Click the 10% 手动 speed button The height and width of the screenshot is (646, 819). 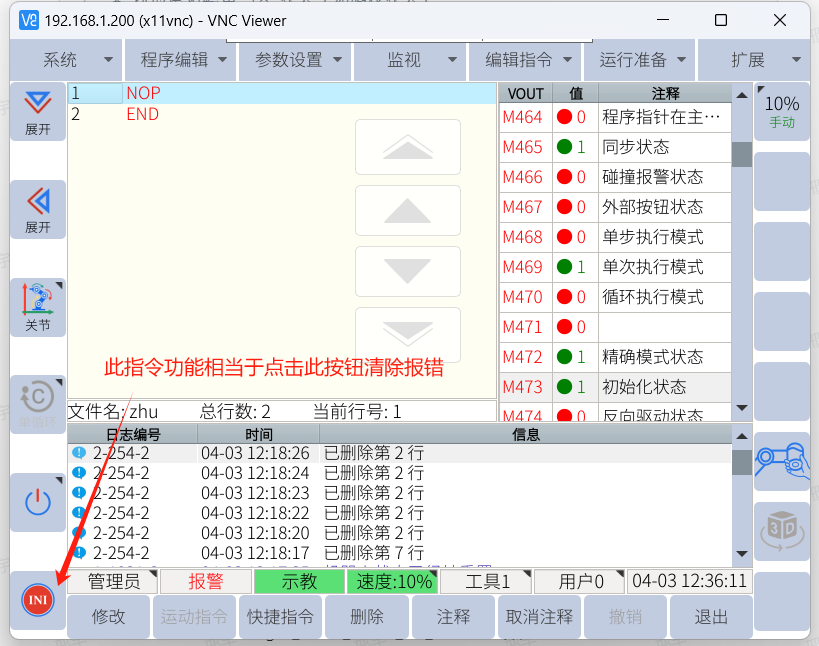pos(781,111)
